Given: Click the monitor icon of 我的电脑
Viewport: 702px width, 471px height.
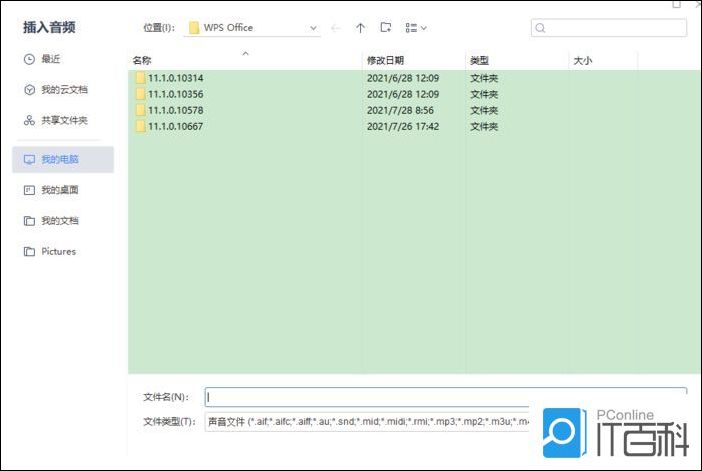Looking at the screenshot, I should (29, 159).
